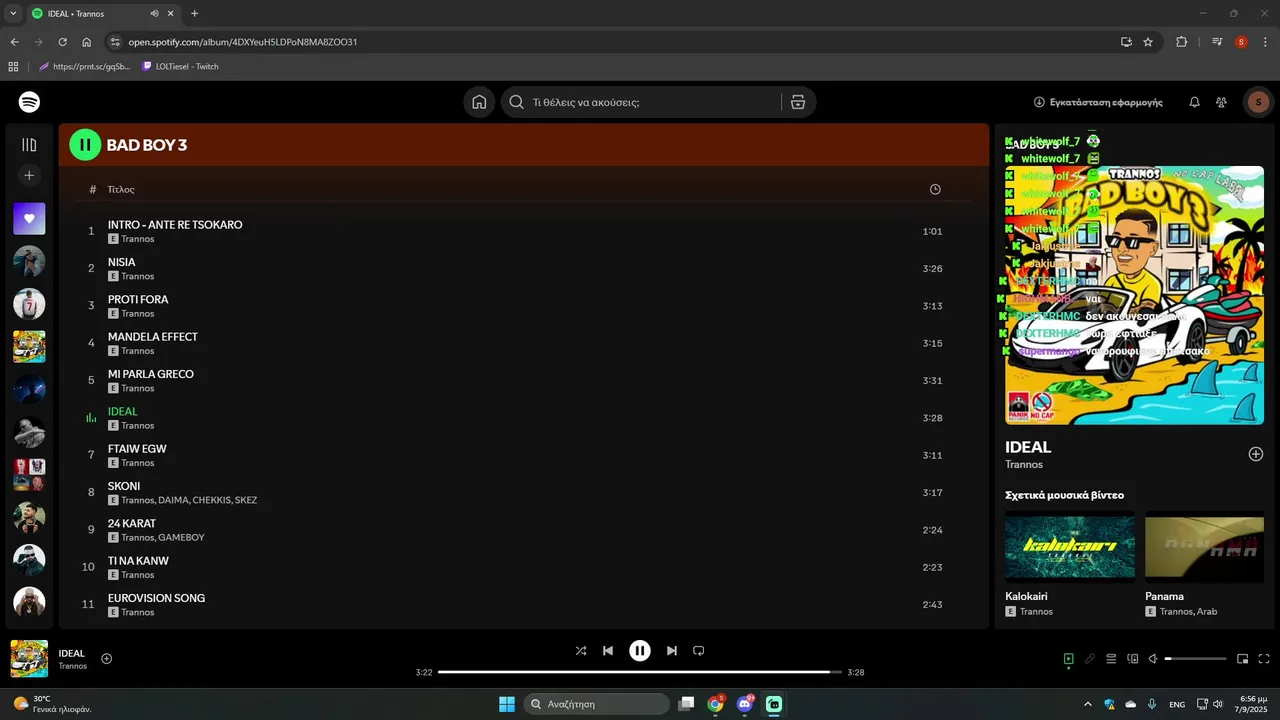
Task: Open Chrome from the taskbar
Action: click(x=715, y=704)
